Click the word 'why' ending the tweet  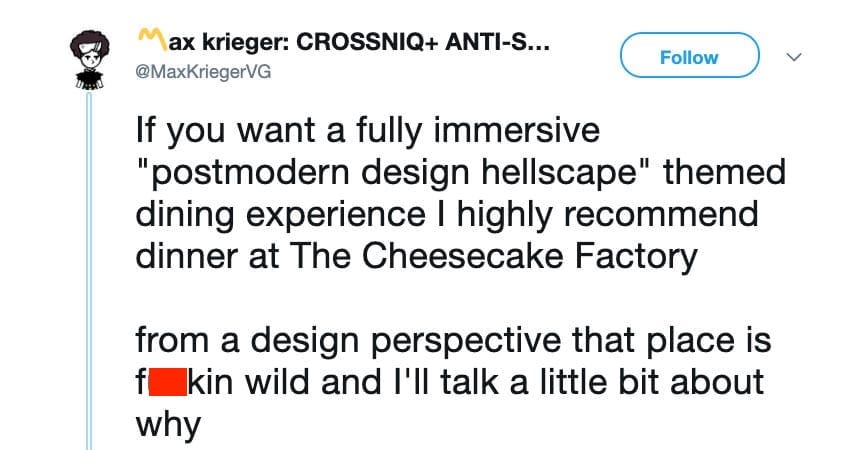click(168, 425)
